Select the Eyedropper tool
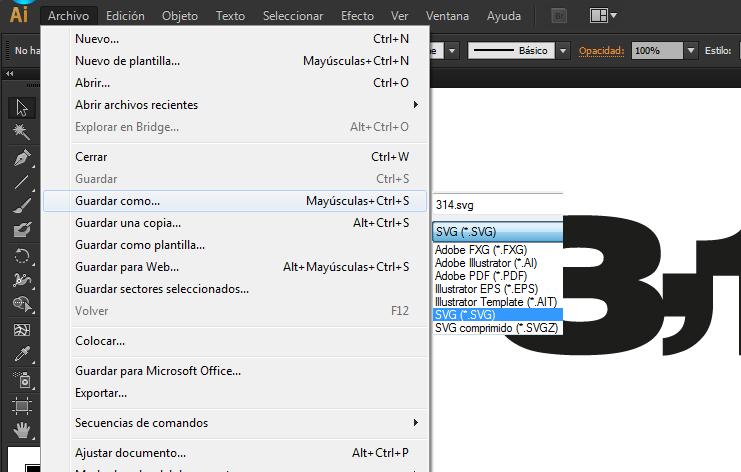The width and height of the screenshot is (741, 472). pos(21,354)
